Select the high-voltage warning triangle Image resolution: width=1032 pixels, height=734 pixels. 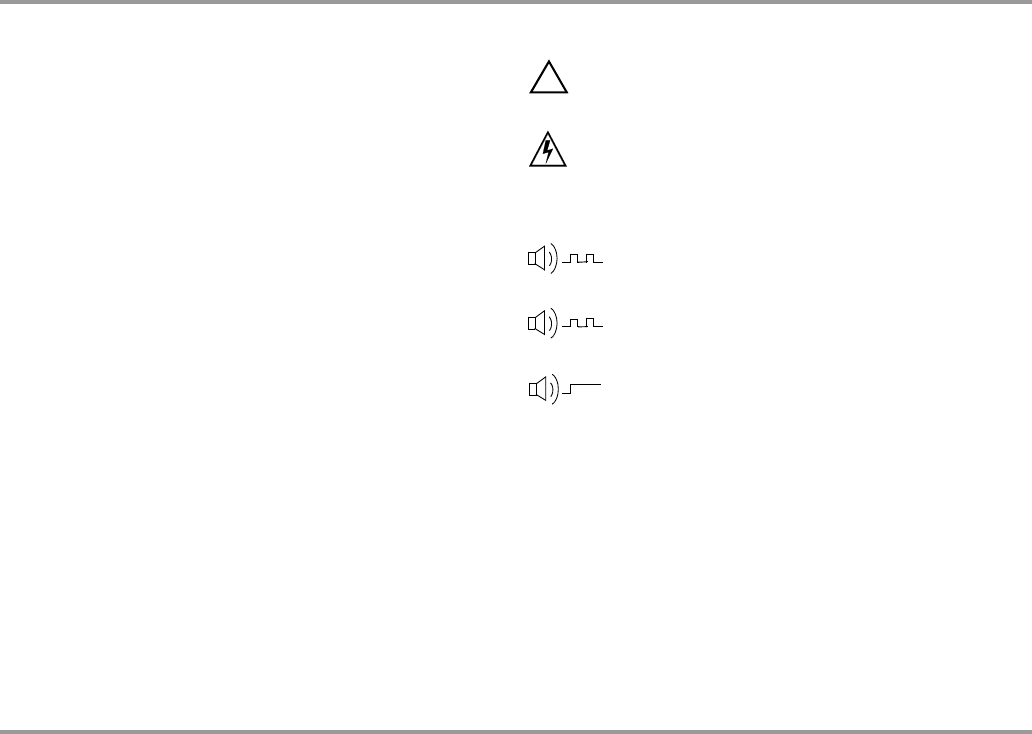(548, 149)
